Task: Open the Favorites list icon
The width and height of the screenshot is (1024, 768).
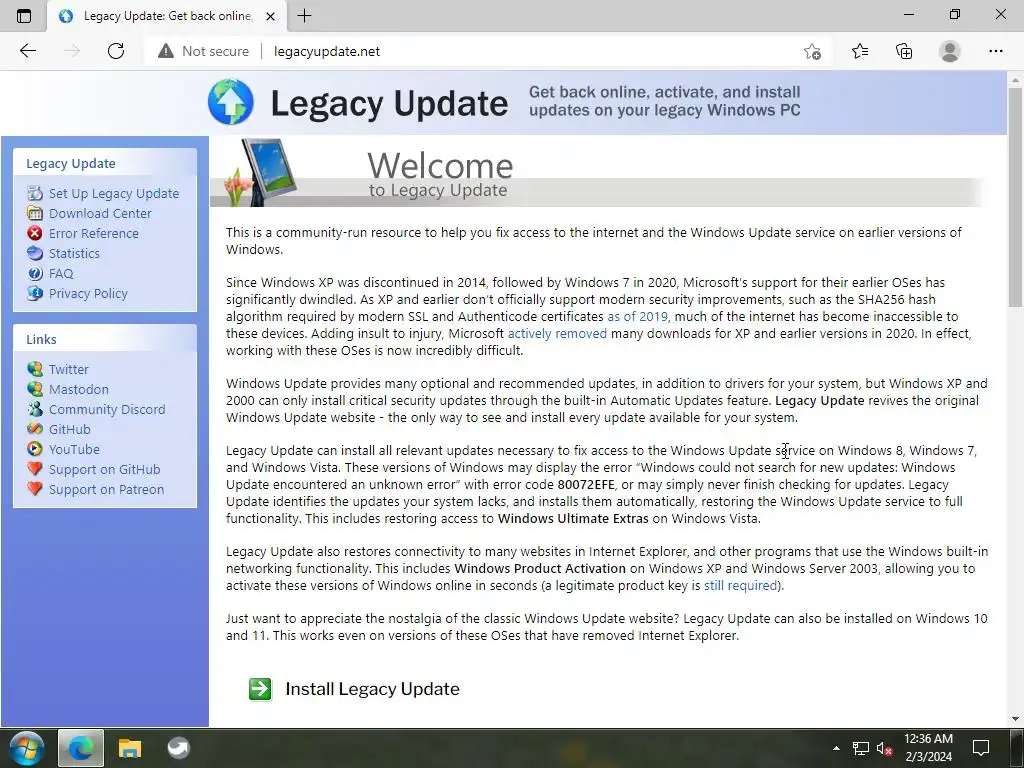Action: point(860,51)
